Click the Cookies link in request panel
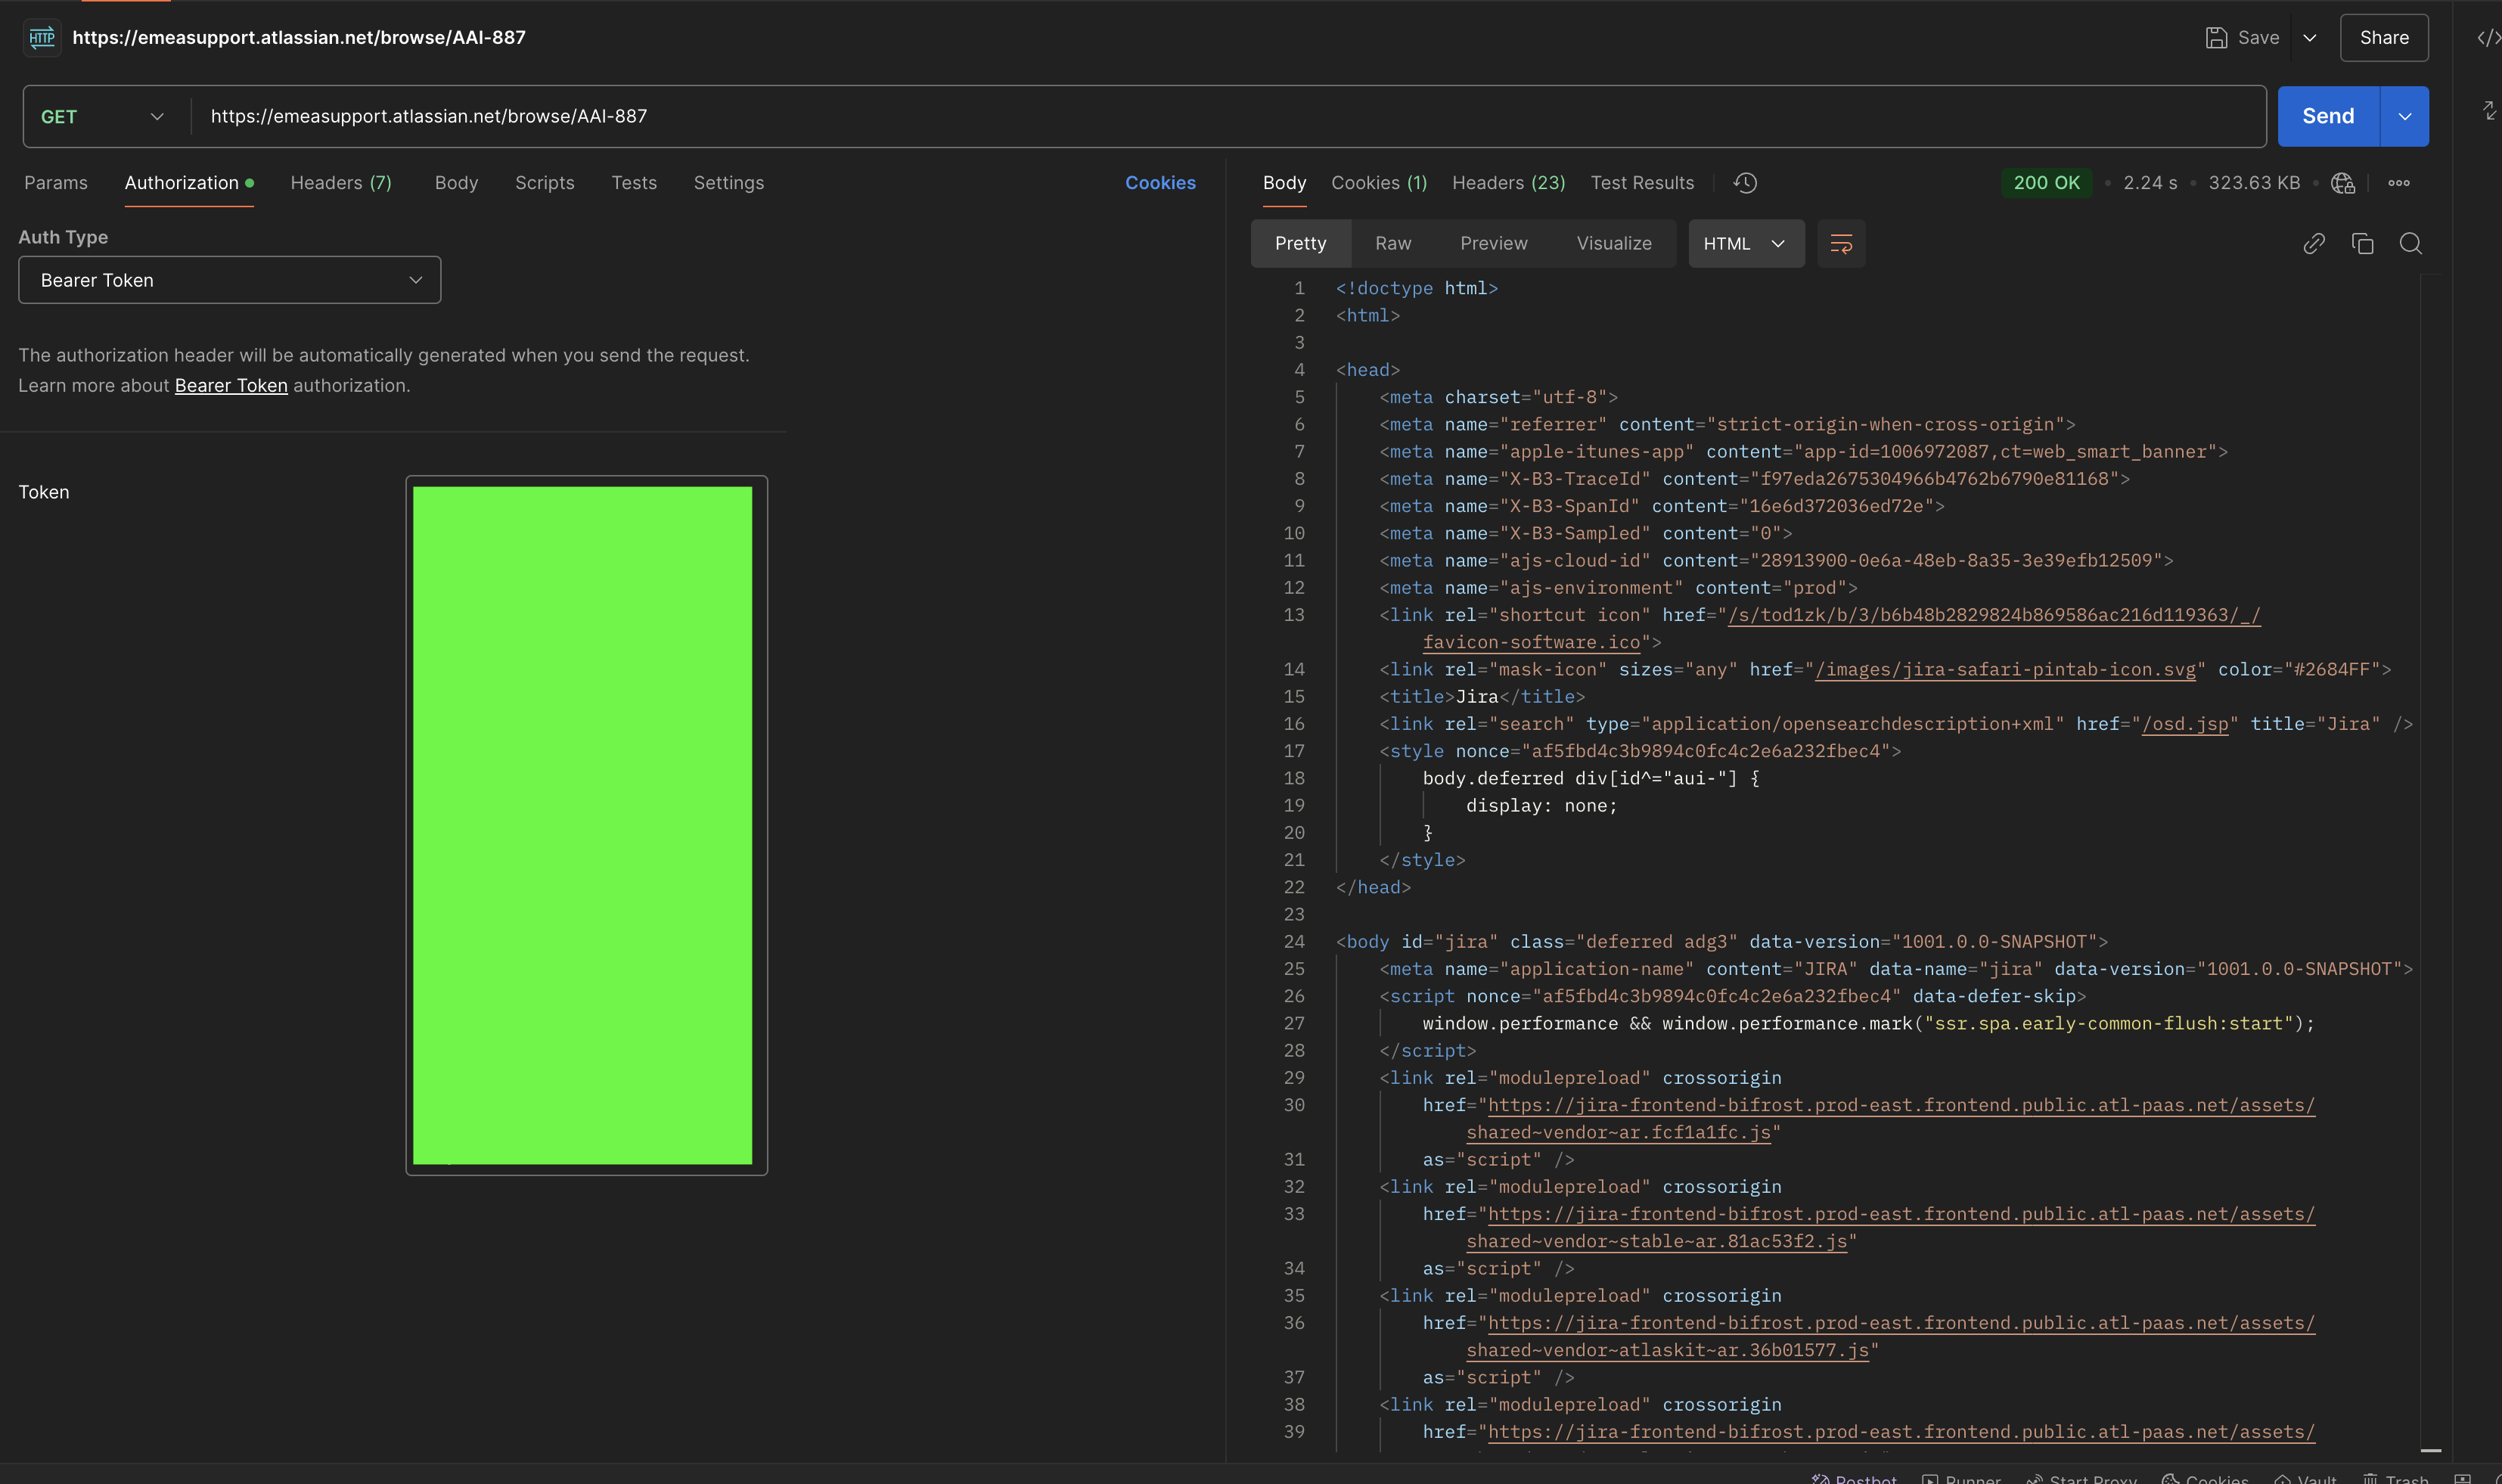This screenshot has width=2502, height=1484. (x=1160, y=183)
